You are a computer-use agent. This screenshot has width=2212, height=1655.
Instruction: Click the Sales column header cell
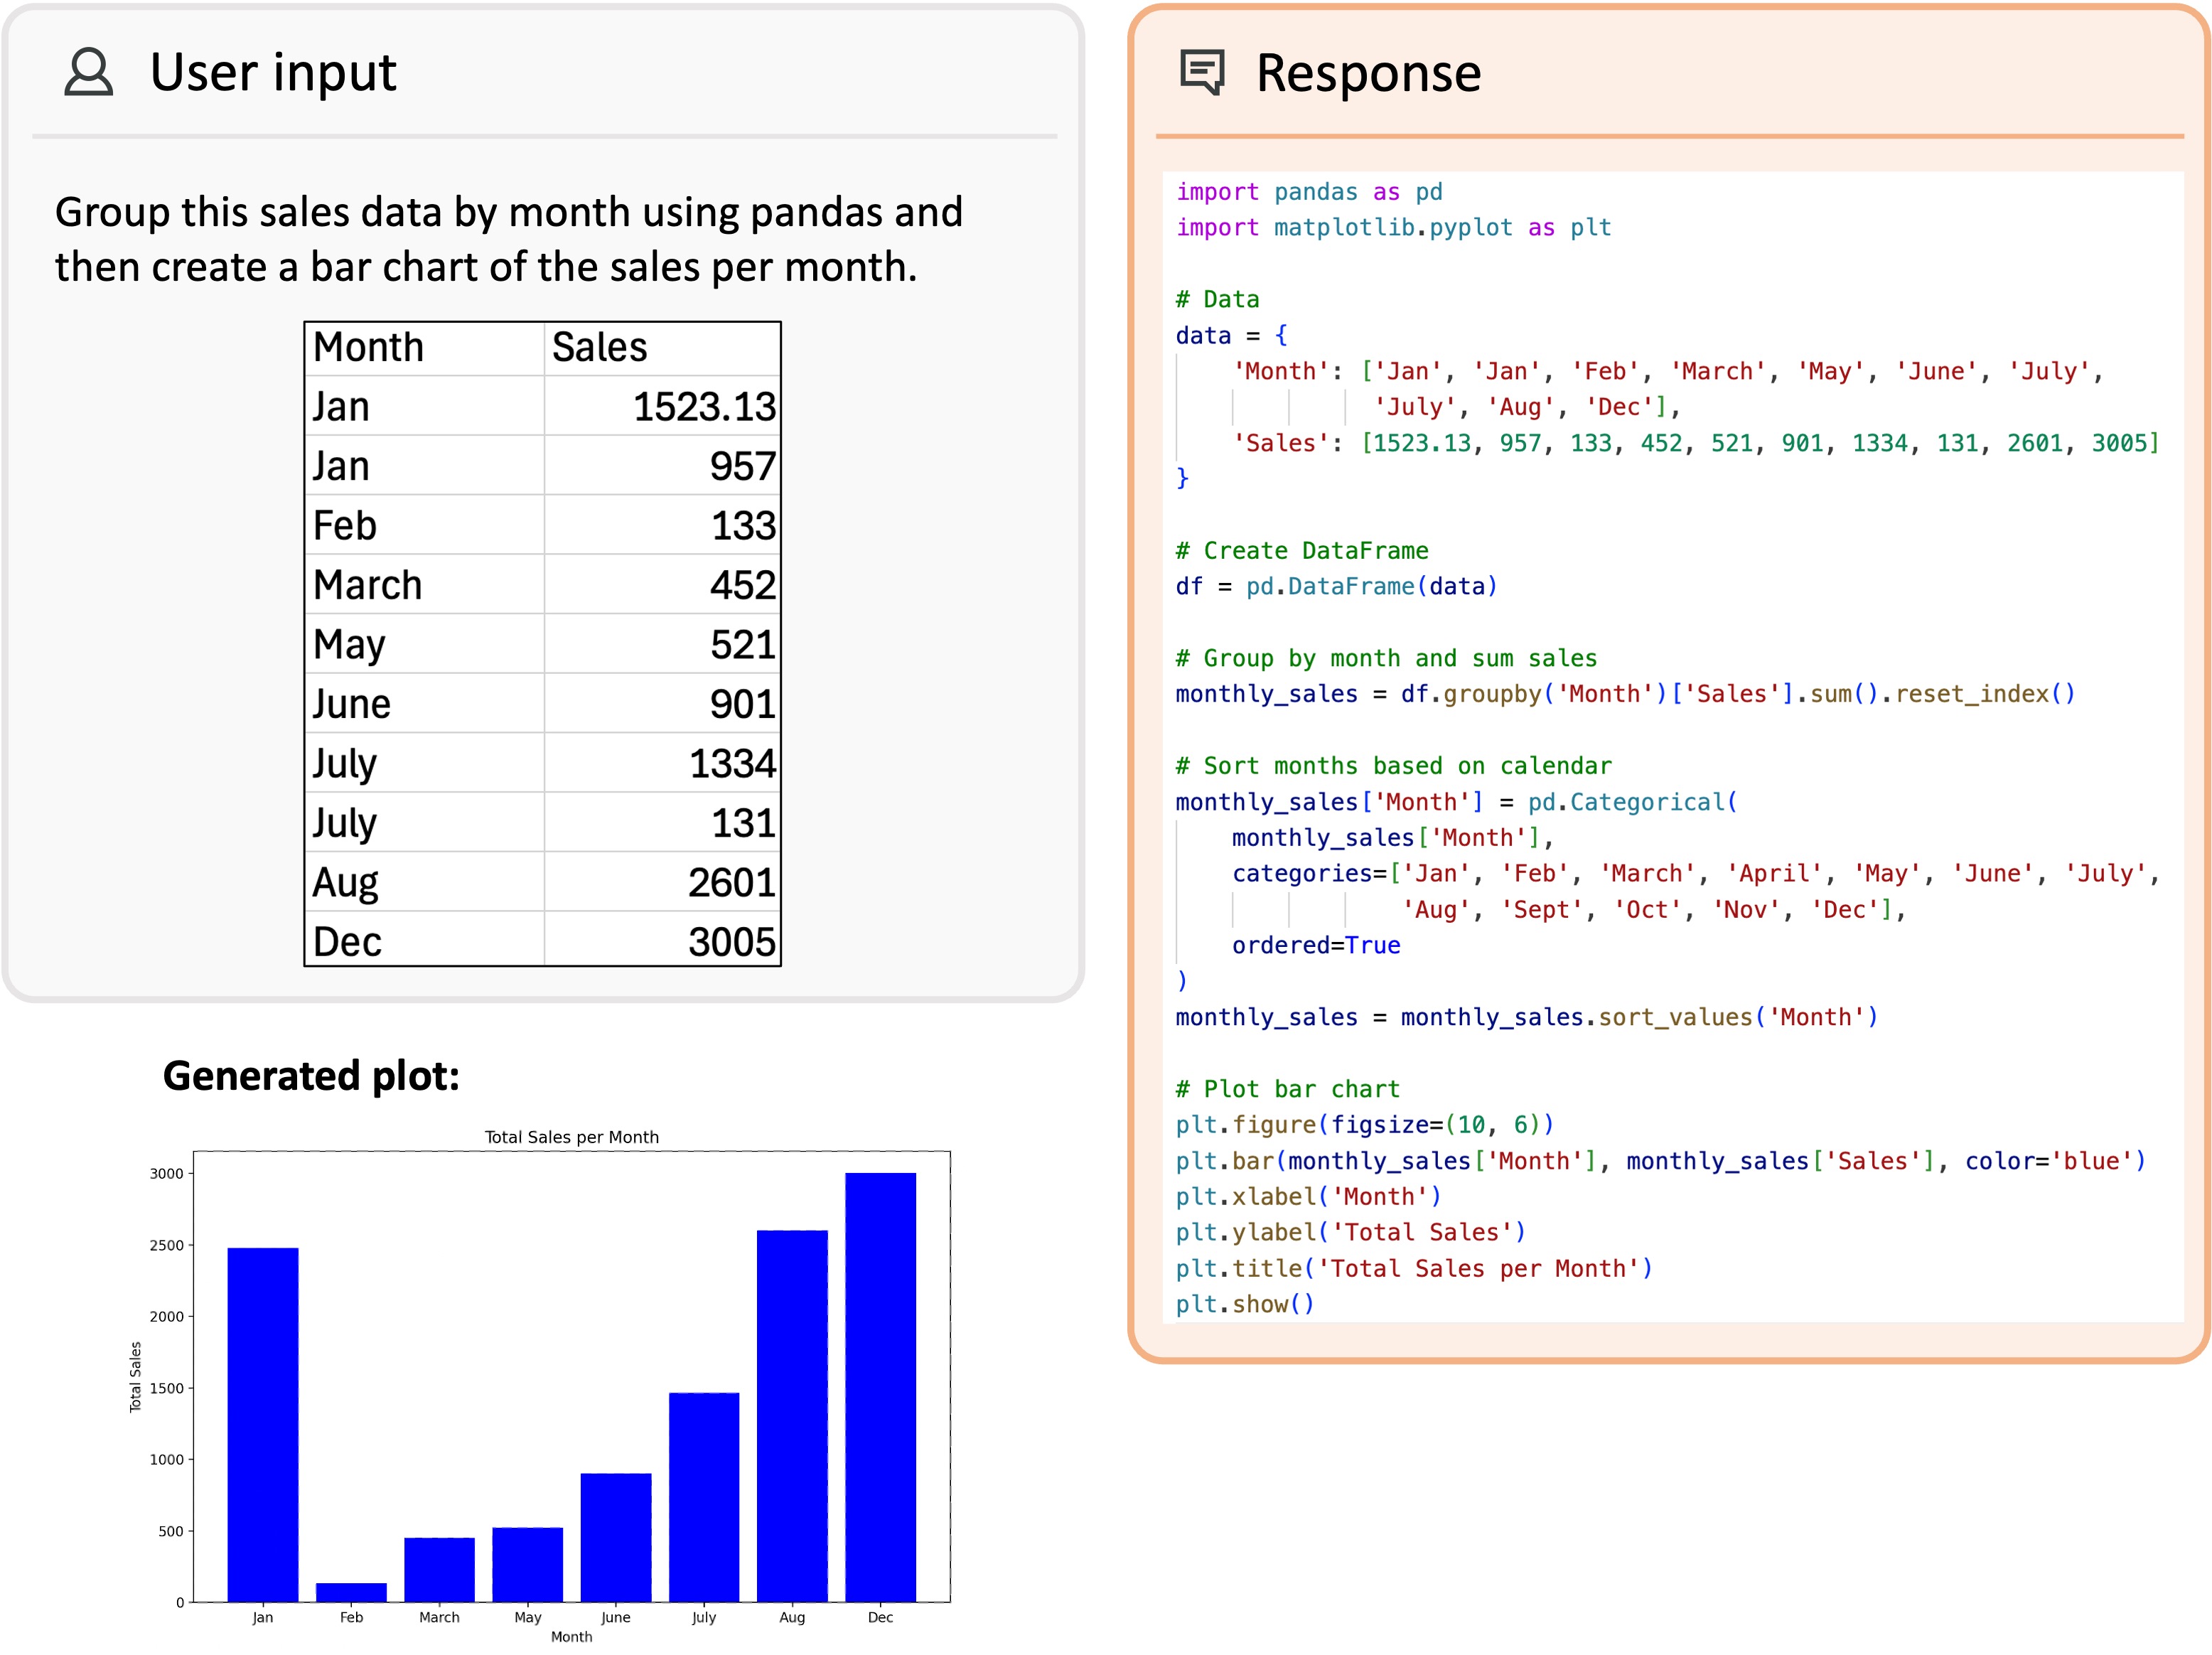pos(661,348)
